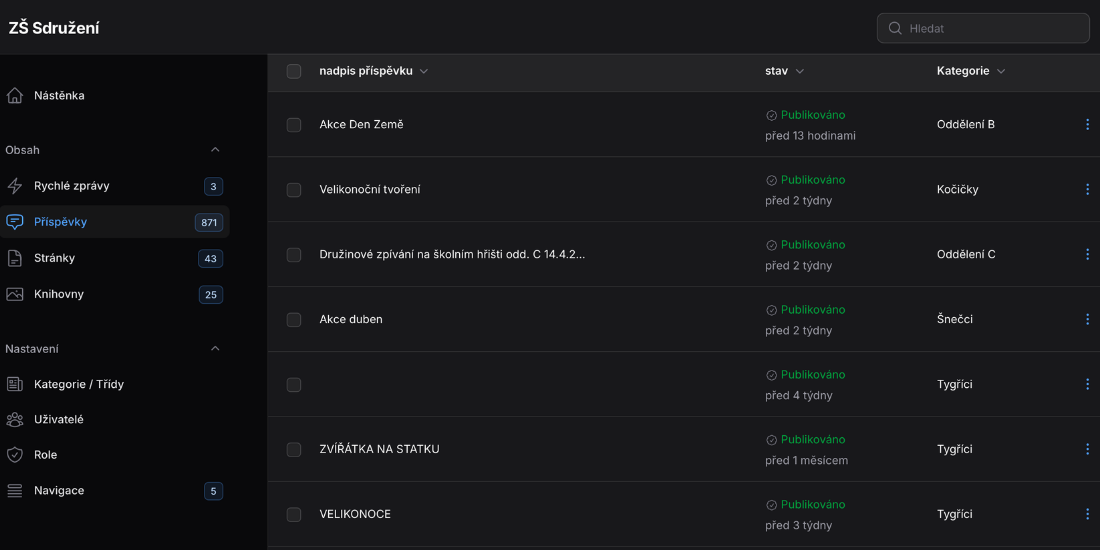Open three-dot menu for Akce Den Země
The width and height of the screenshot is (1100, 550).
(x=1087, y=124)
